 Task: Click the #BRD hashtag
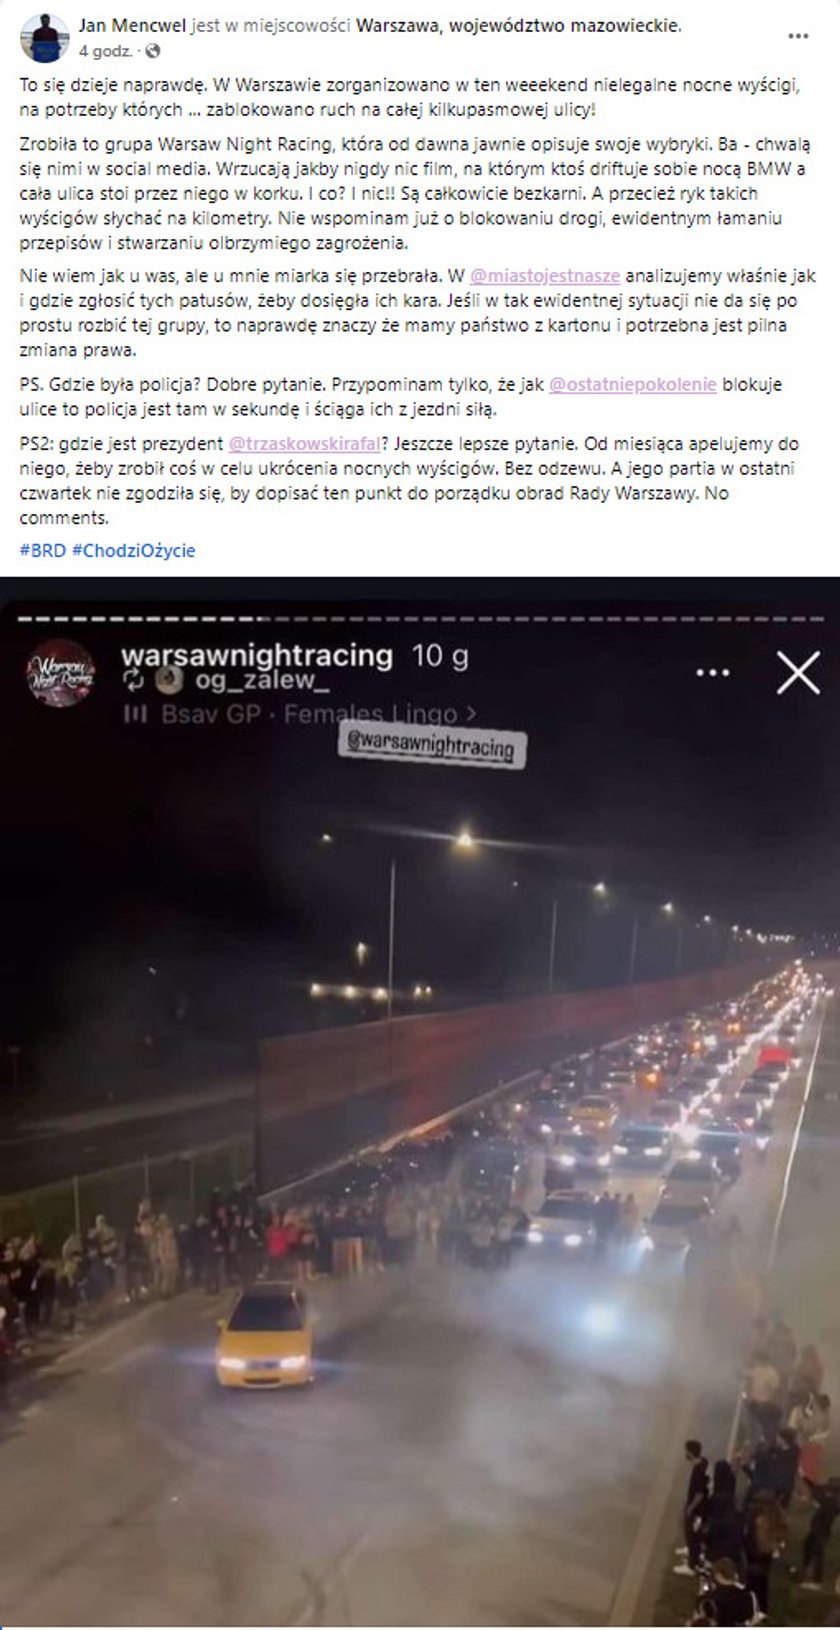pos(43,550)
